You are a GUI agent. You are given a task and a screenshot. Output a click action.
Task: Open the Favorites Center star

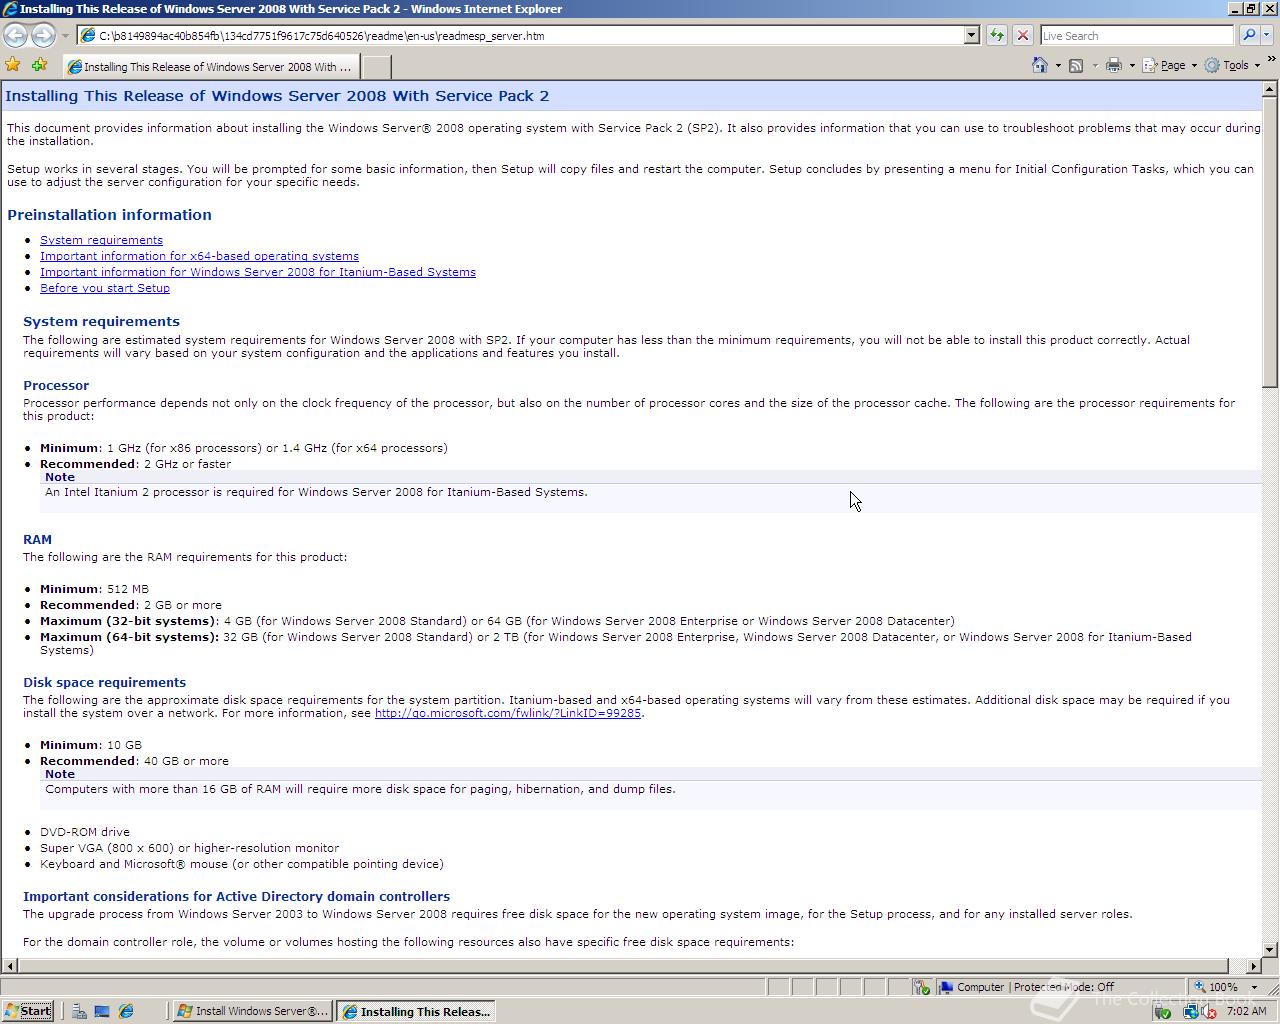point(13,65)
